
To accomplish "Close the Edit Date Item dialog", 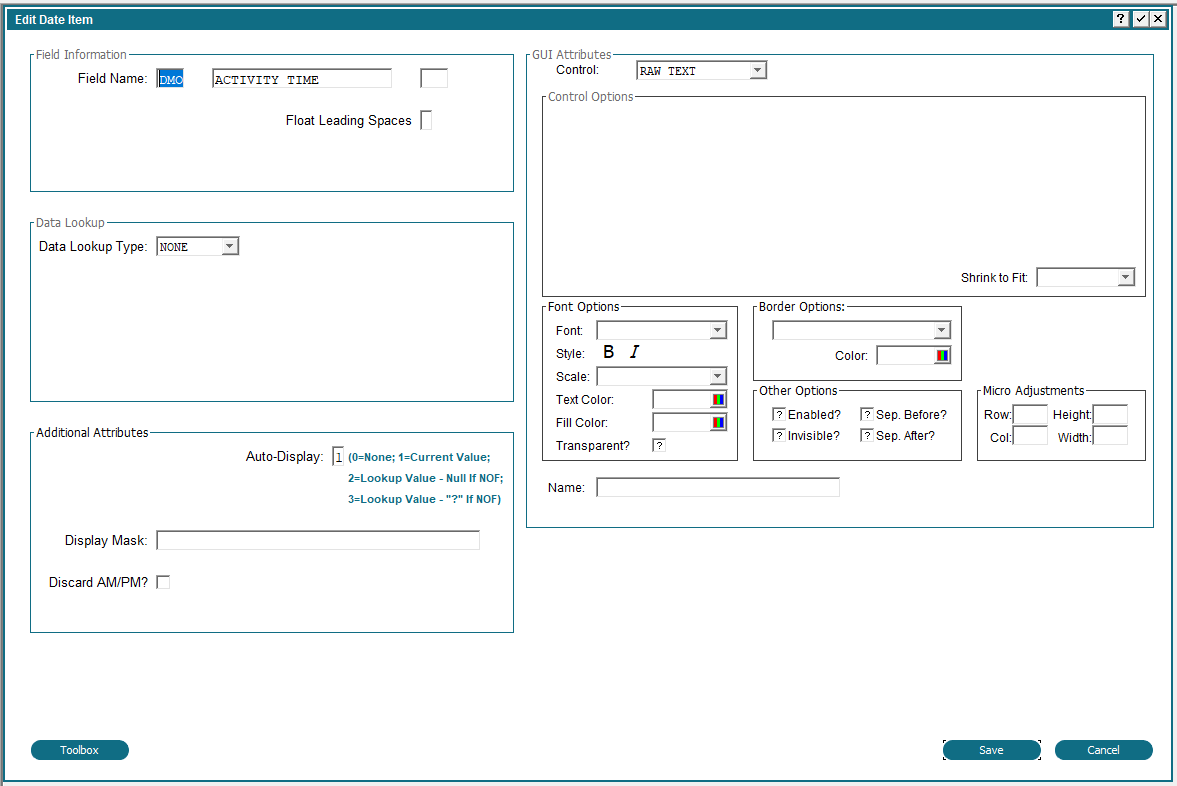I will (x=1158, y=19).
